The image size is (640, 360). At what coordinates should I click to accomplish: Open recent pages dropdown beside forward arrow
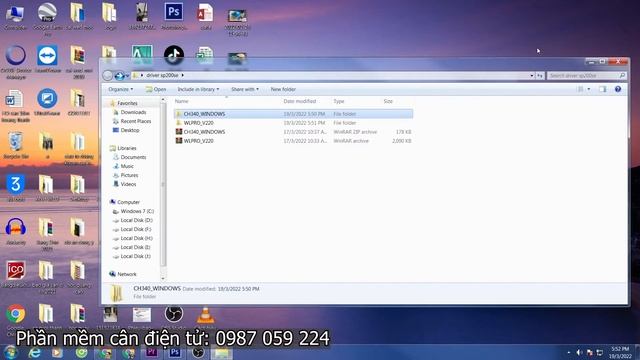coord(127,76)
